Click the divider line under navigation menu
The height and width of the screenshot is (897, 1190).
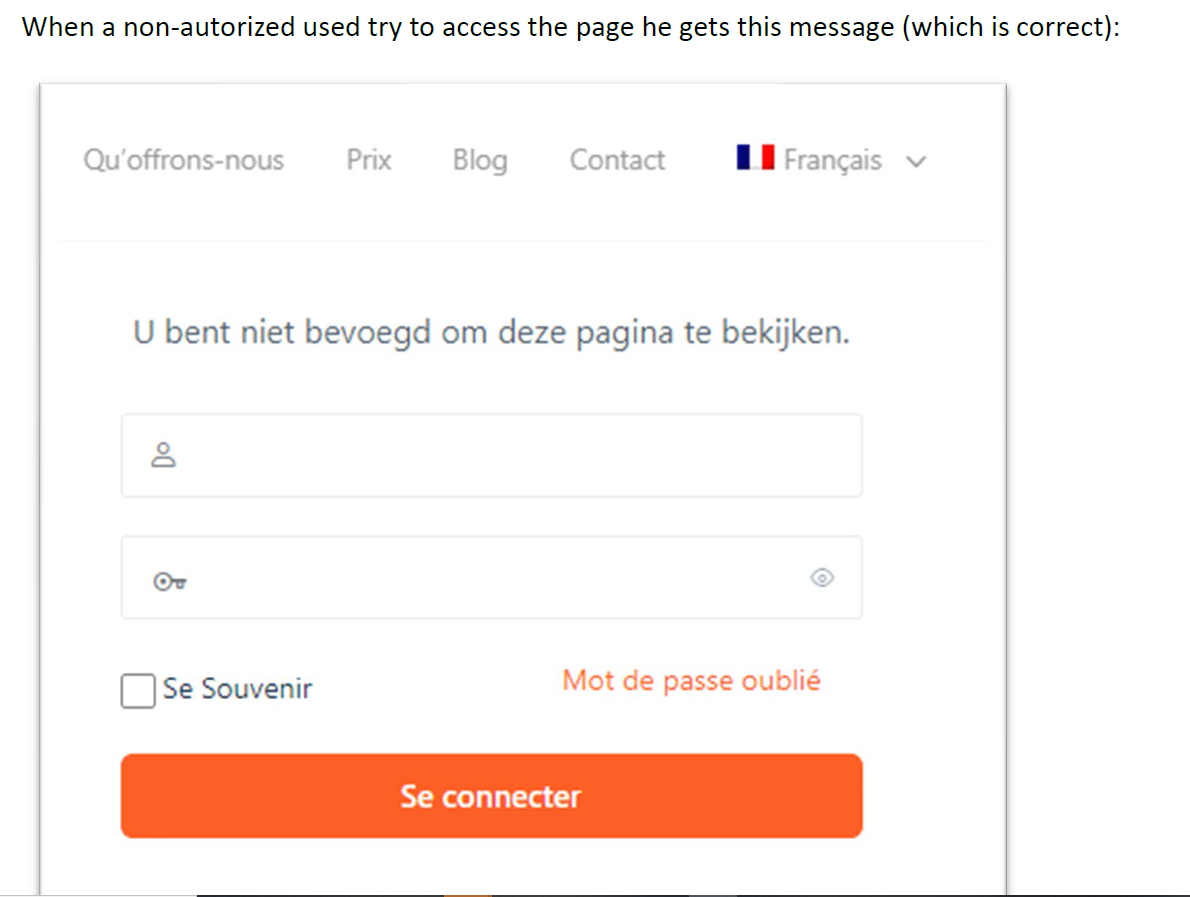pos(522,241)
